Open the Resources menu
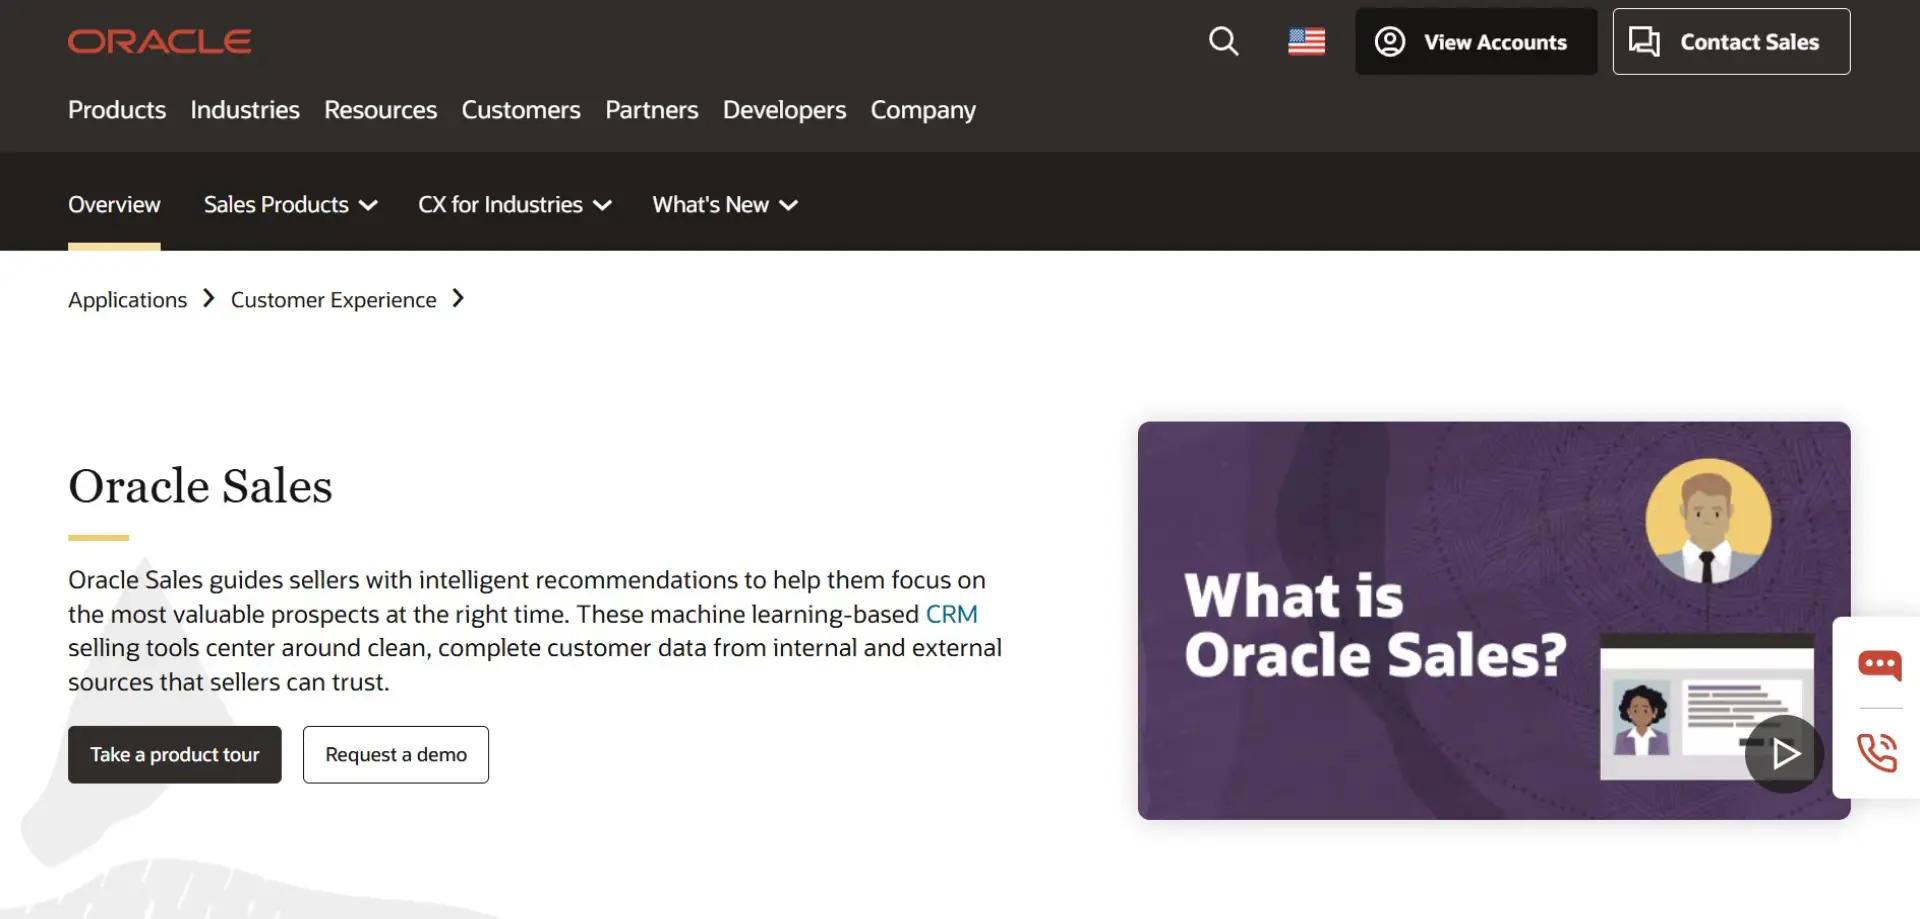 coord(380,110)
